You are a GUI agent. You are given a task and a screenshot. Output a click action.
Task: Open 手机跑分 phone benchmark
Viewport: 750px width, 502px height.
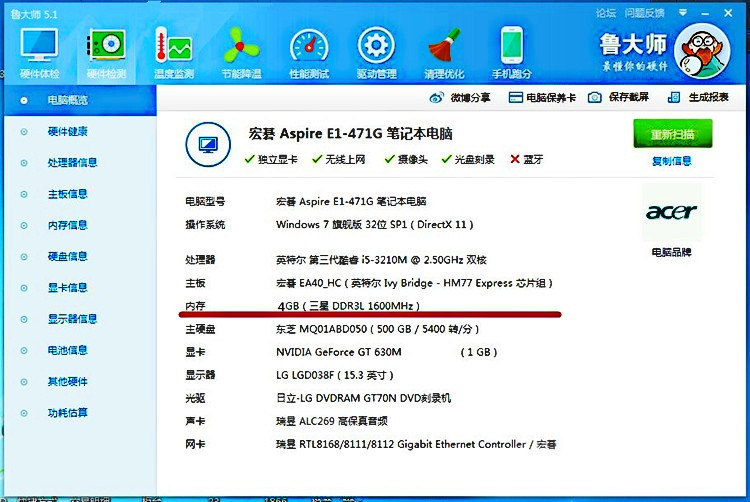click(512, 50)
